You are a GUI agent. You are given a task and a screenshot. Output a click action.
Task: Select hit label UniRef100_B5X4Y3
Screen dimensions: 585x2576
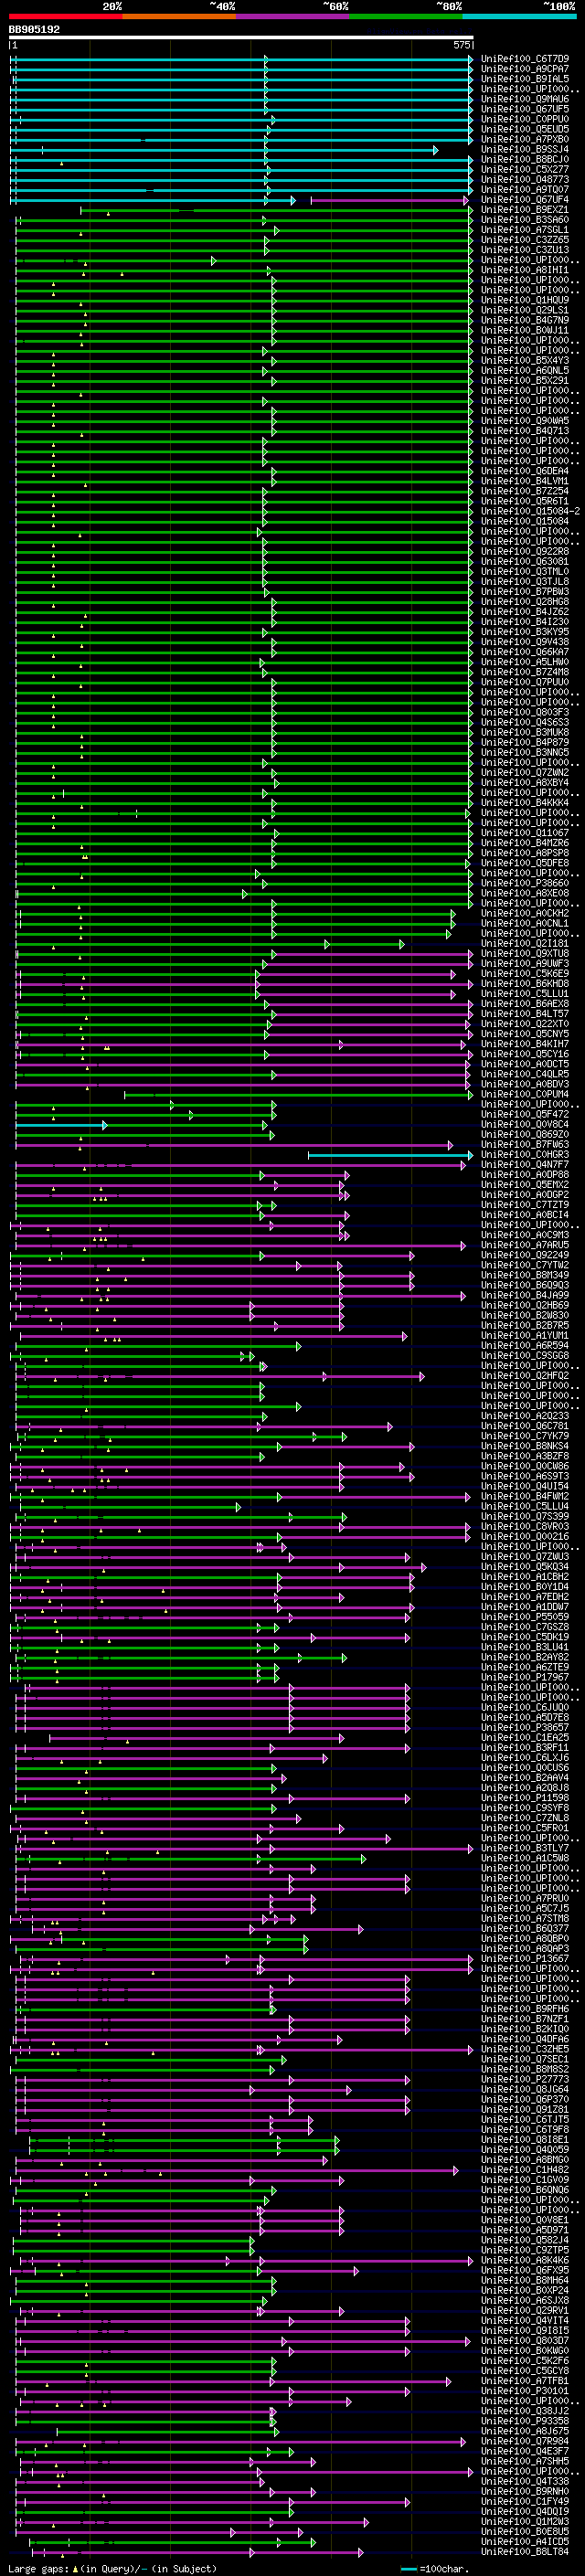525,360
